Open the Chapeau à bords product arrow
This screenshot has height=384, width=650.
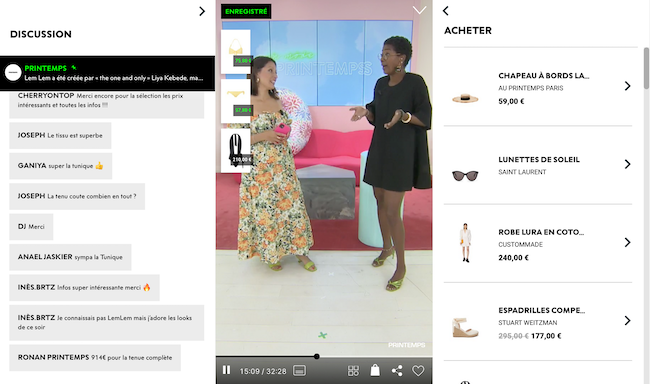coord(627,86)
